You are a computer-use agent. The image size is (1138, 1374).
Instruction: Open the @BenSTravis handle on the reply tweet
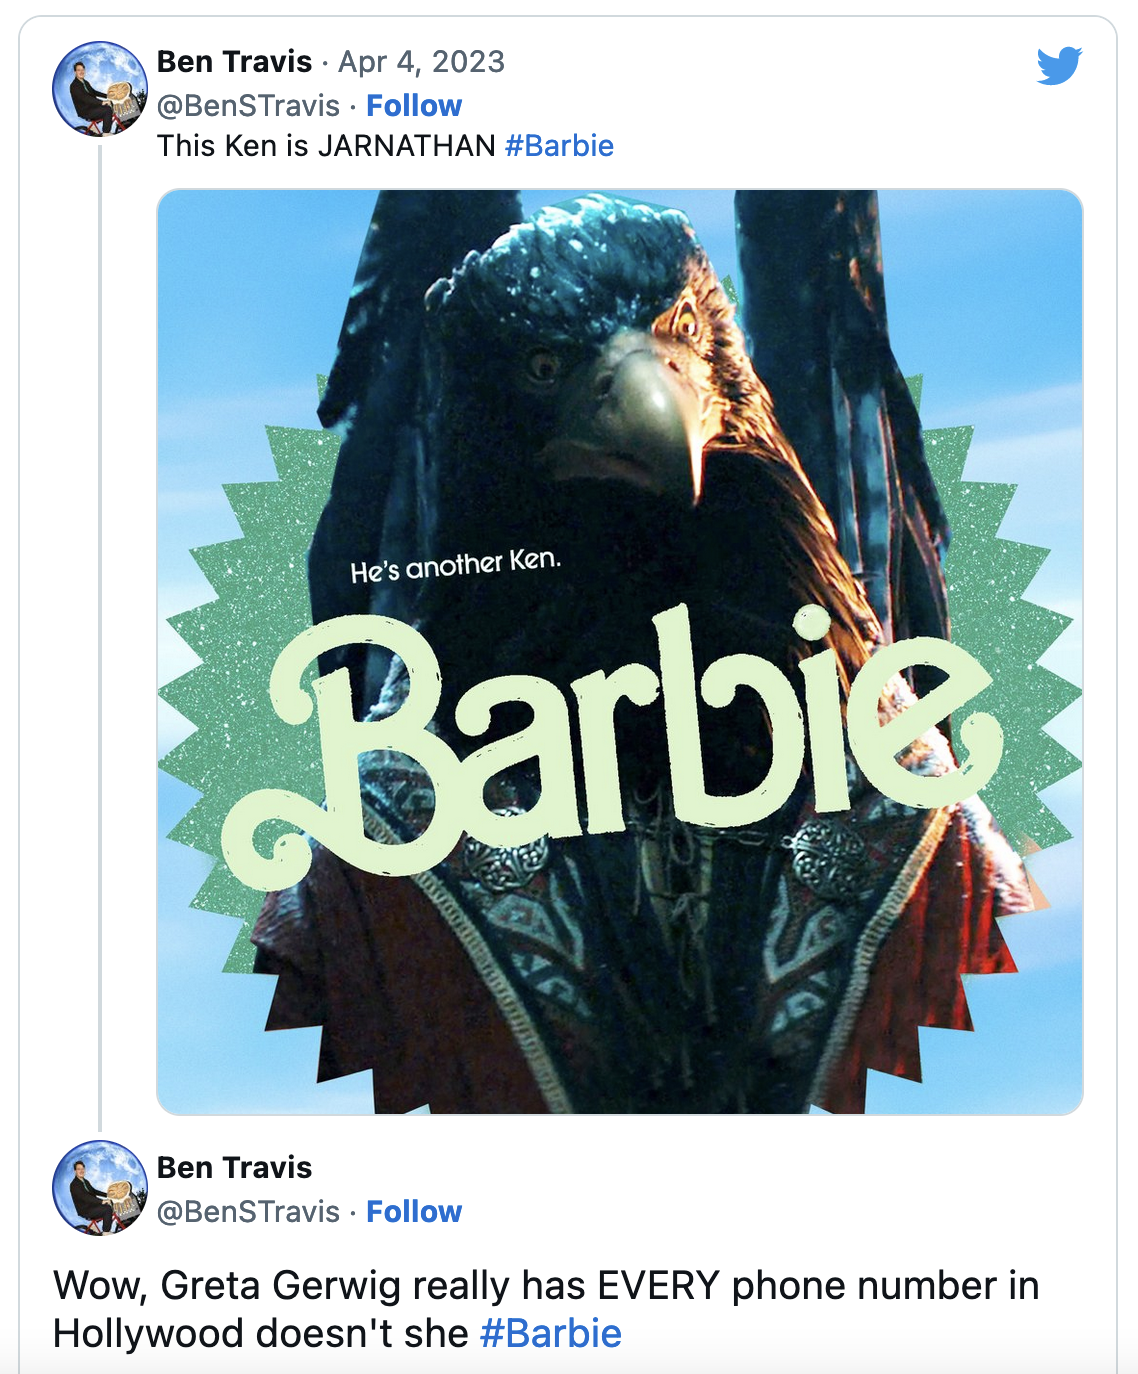[x=249, y=1211]
